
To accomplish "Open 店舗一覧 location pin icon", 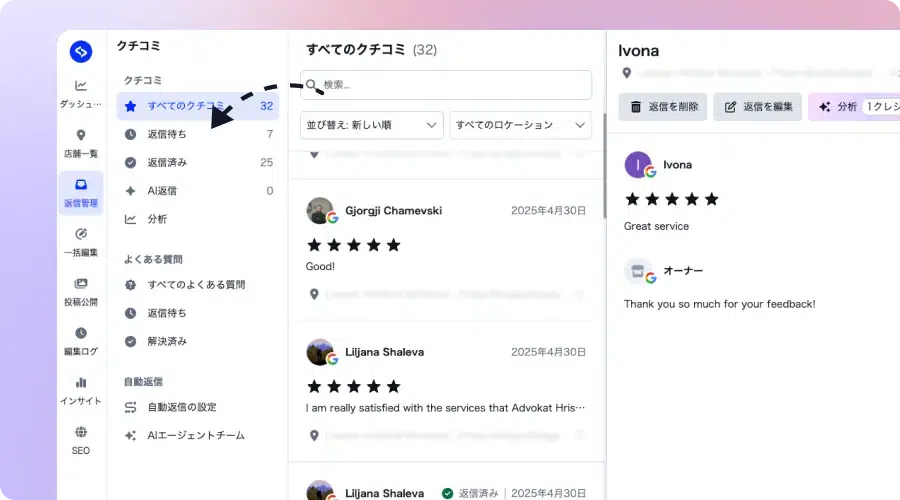I will click(81, 135).
